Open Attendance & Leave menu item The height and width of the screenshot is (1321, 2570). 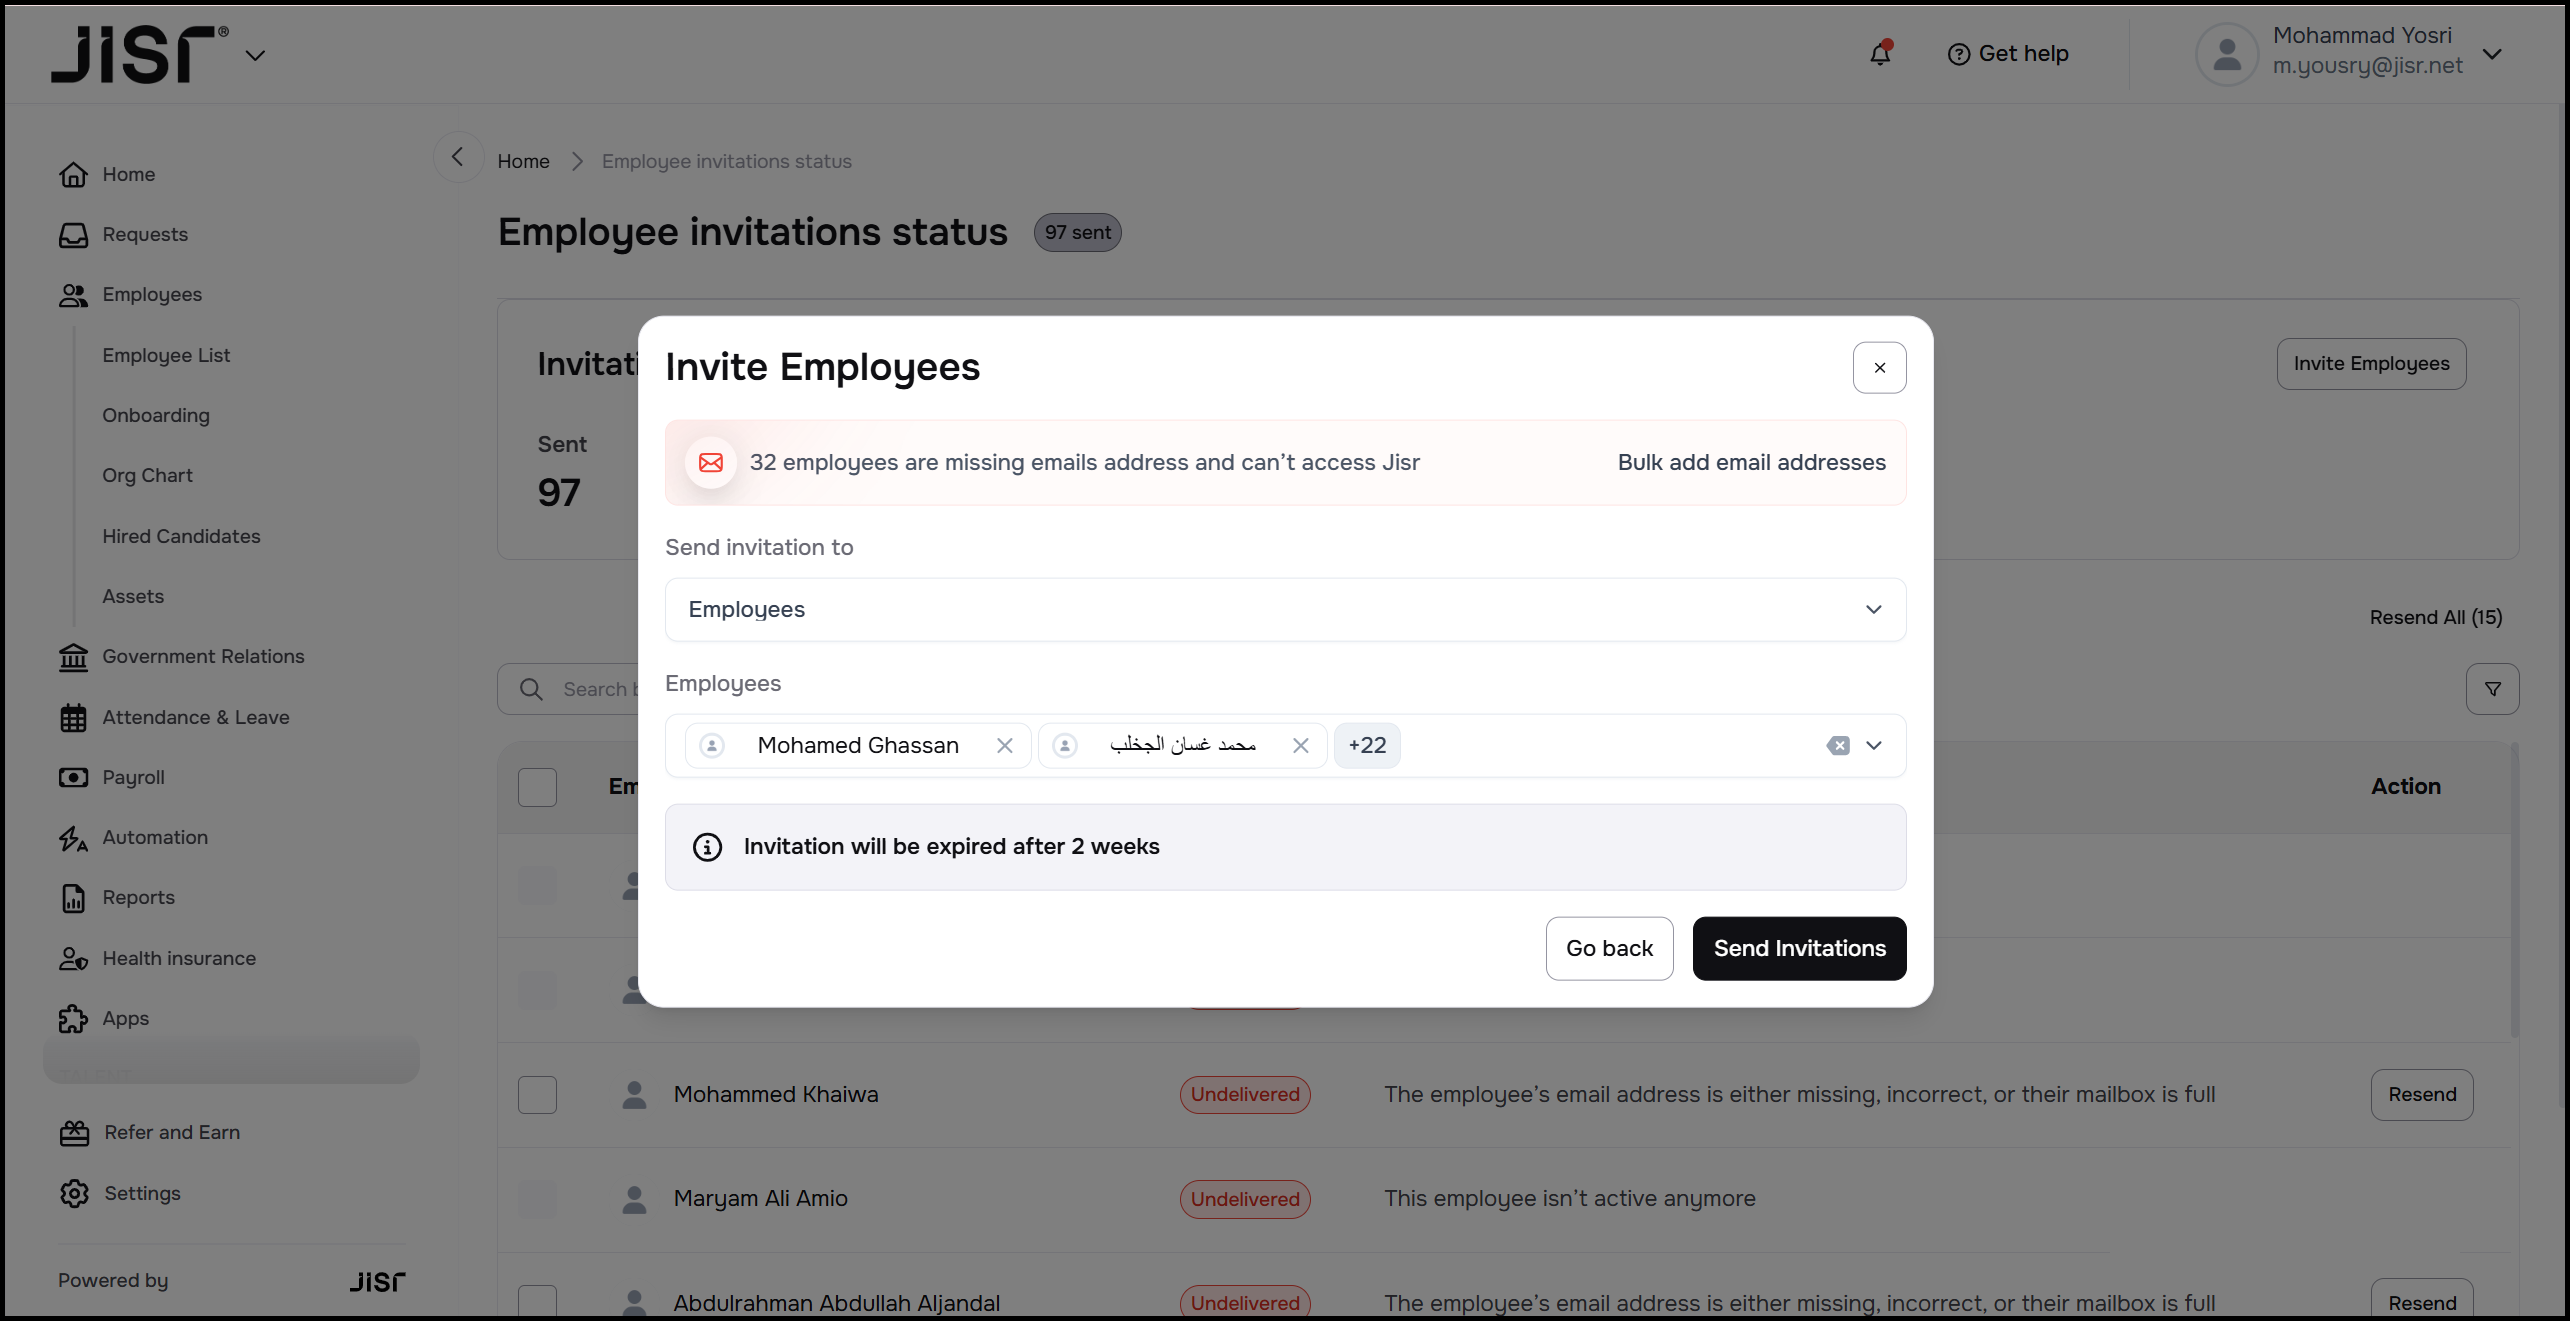196,717
